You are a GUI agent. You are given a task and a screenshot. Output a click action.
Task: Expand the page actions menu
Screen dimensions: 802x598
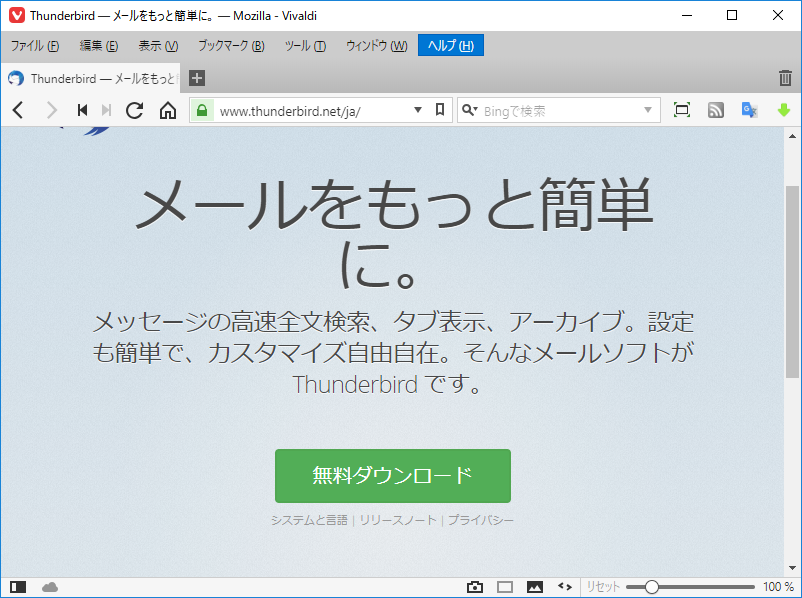click(565, 587)
